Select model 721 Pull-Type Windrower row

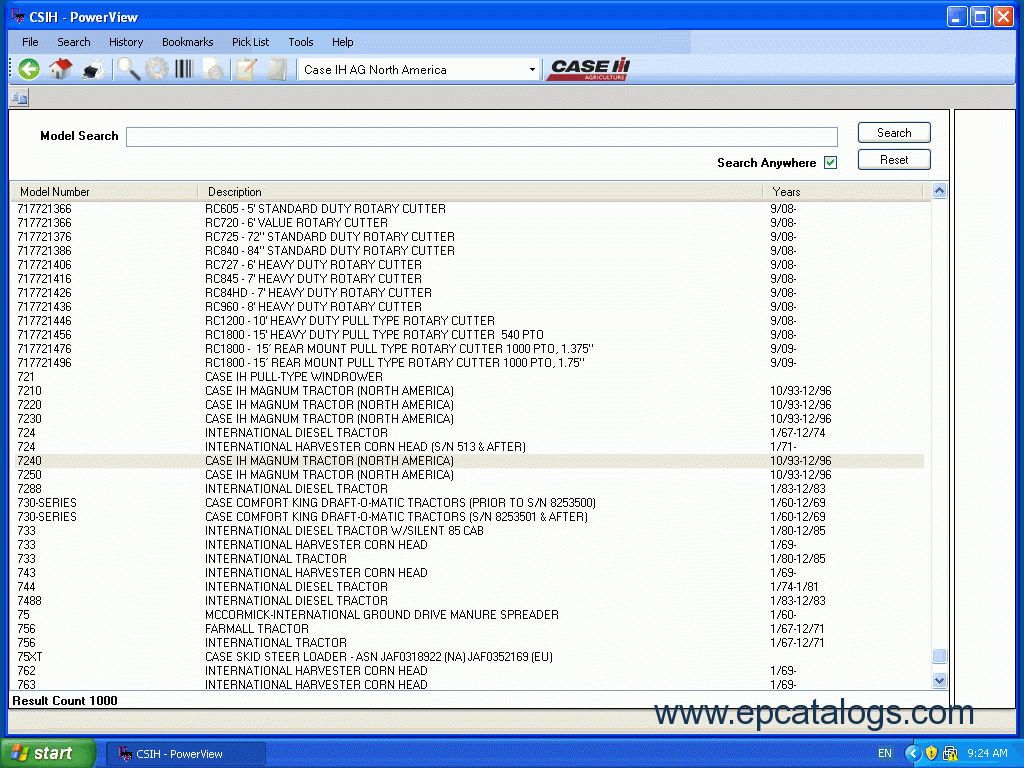[x=470, y=377]
